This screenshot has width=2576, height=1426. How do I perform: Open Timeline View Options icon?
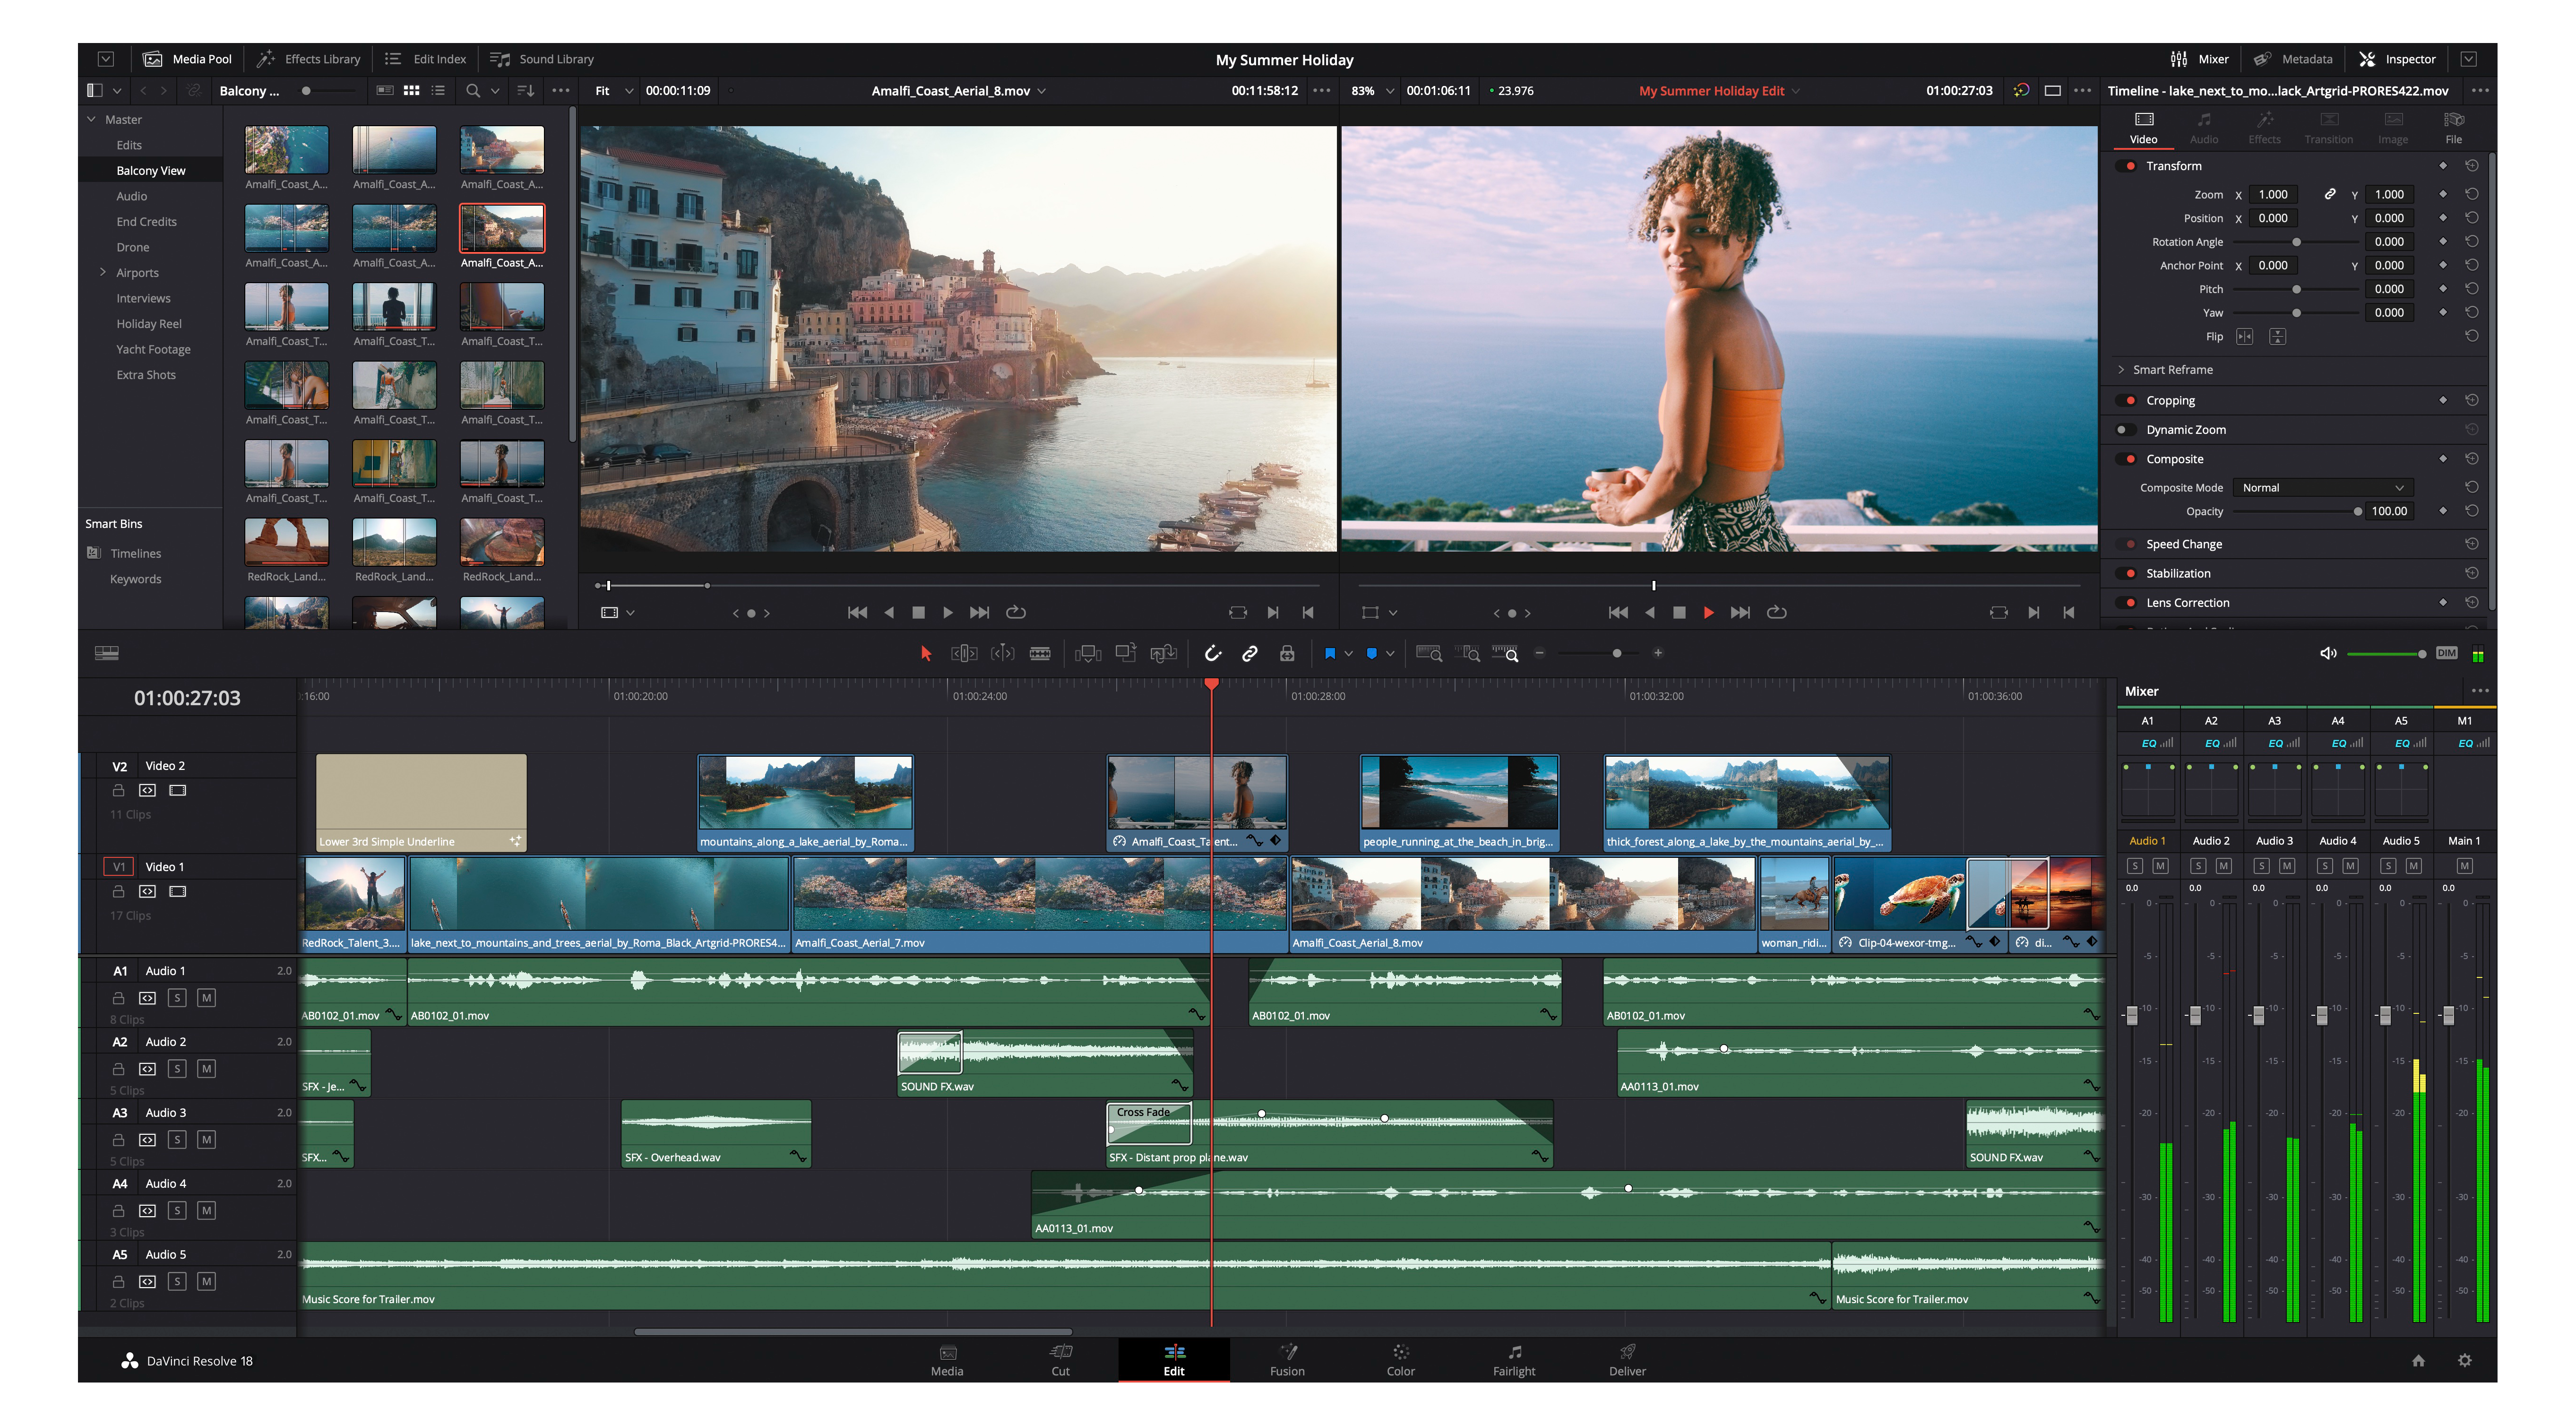click(x=107, y=653)
